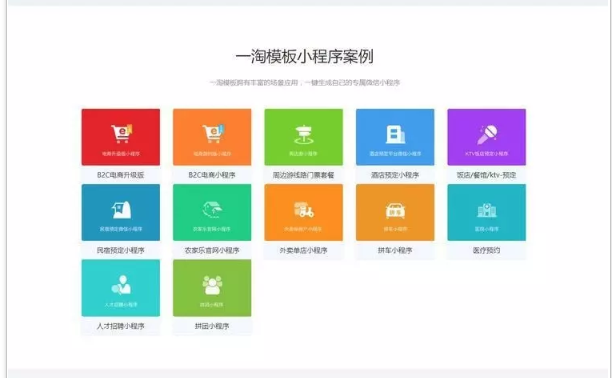Click the orange shopping cart icon tile
Screen dimensions: 612x378
pyautogui.click(x=212, y=137)
